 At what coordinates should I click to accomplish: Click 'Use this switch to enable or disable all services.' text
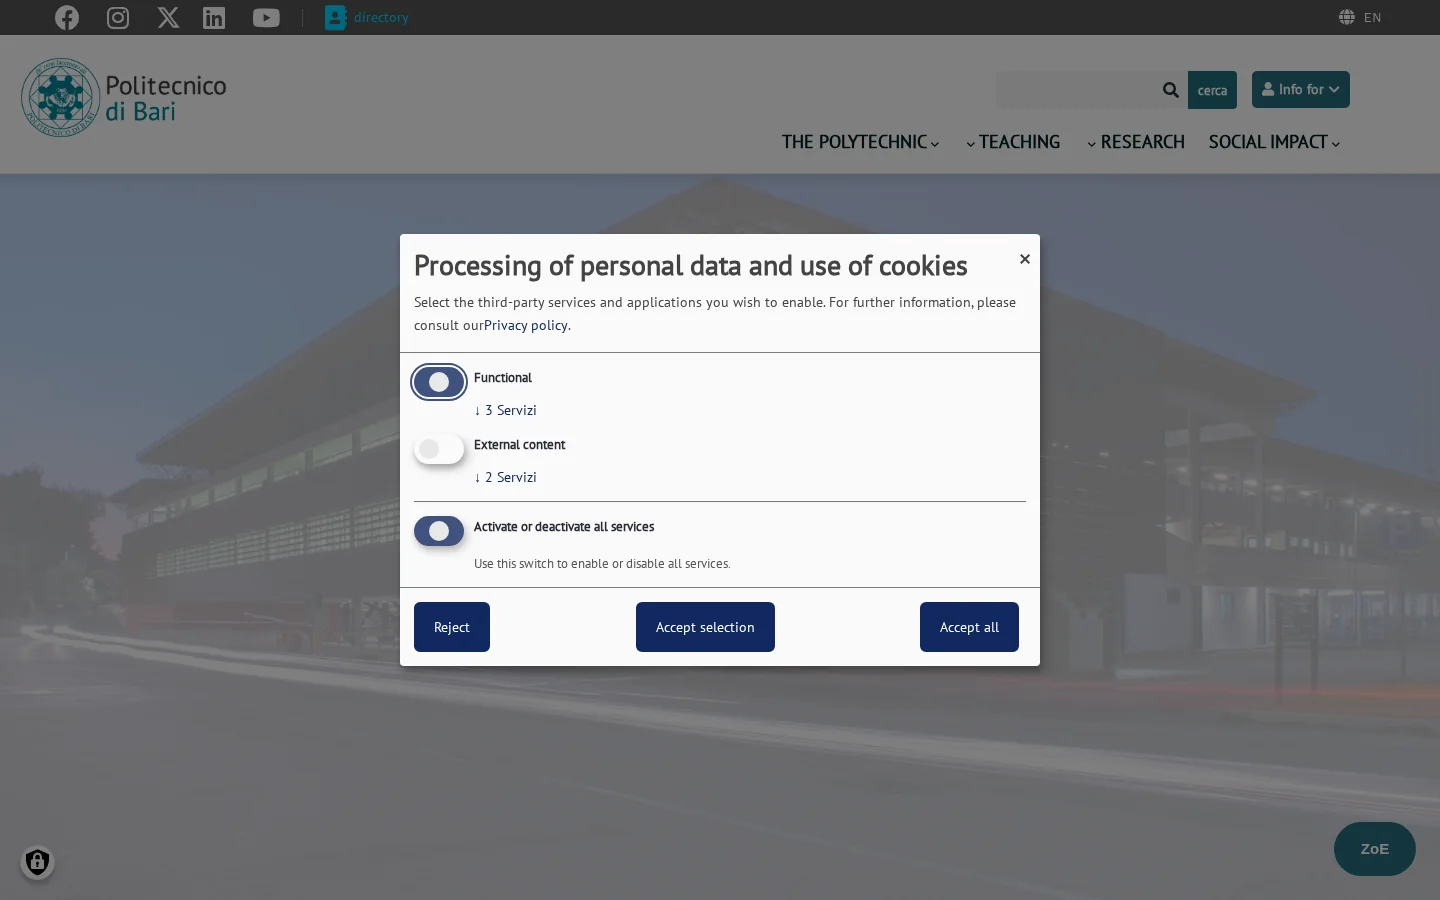coord(602,564)
